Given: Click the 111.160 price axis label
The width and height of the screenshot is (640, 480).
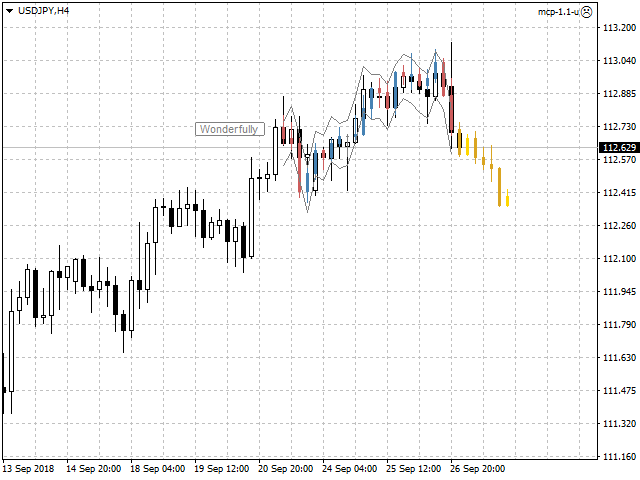Looking at the screenshot, I should coord(618,457).
